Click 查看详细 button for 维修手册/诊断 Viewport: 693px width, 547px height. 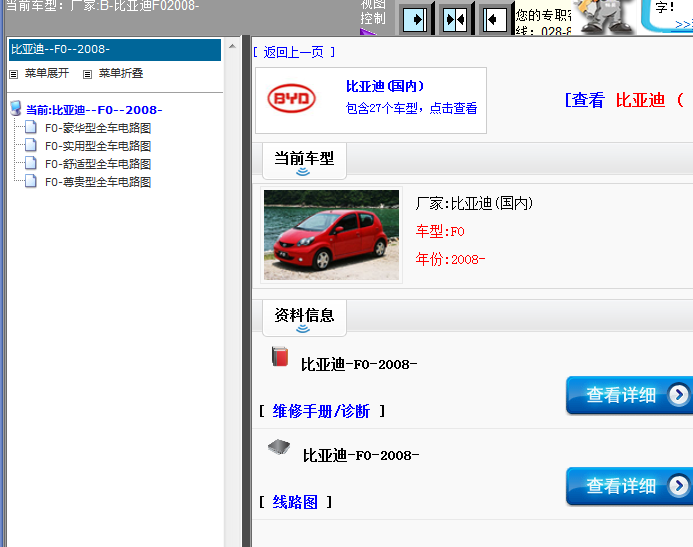pos(629,395)
